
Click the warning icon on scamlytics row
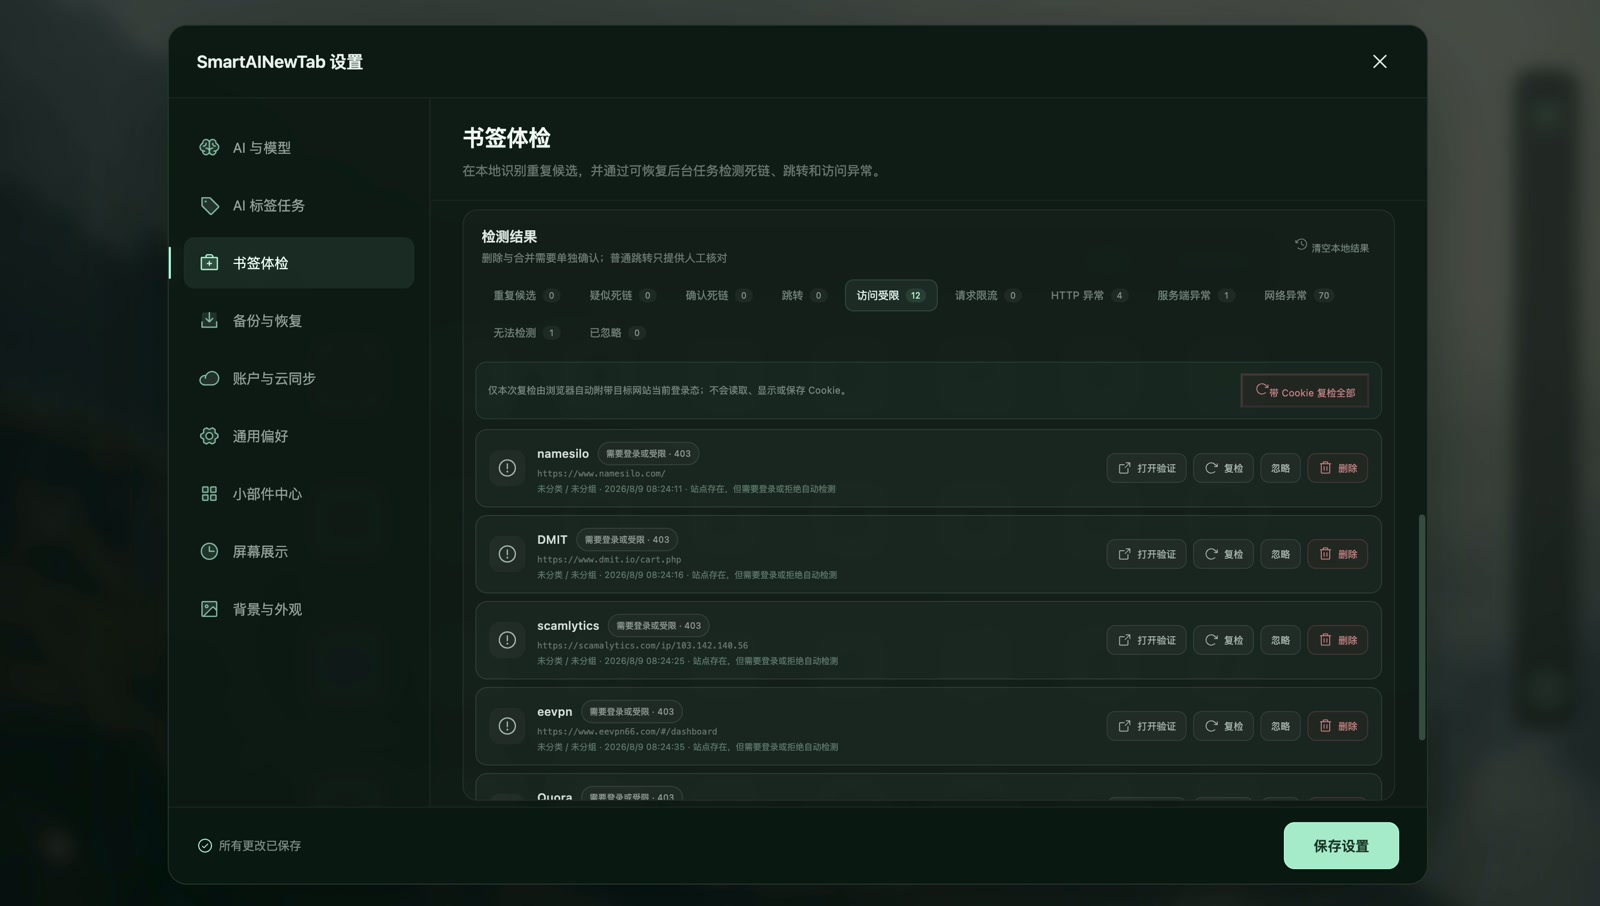click(x=507, y=640)
